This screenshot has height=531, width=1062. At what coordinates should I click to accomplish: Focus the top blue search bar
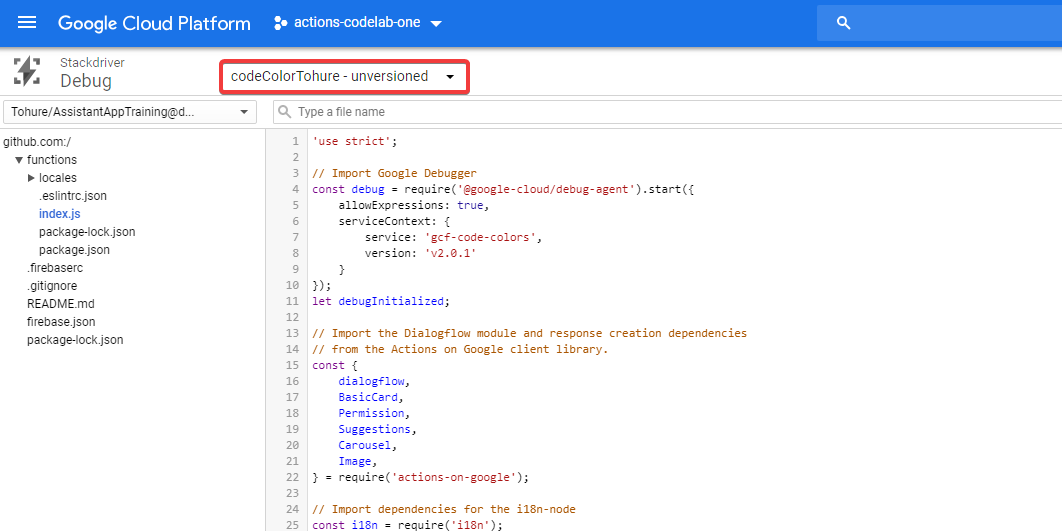[939, 23]
